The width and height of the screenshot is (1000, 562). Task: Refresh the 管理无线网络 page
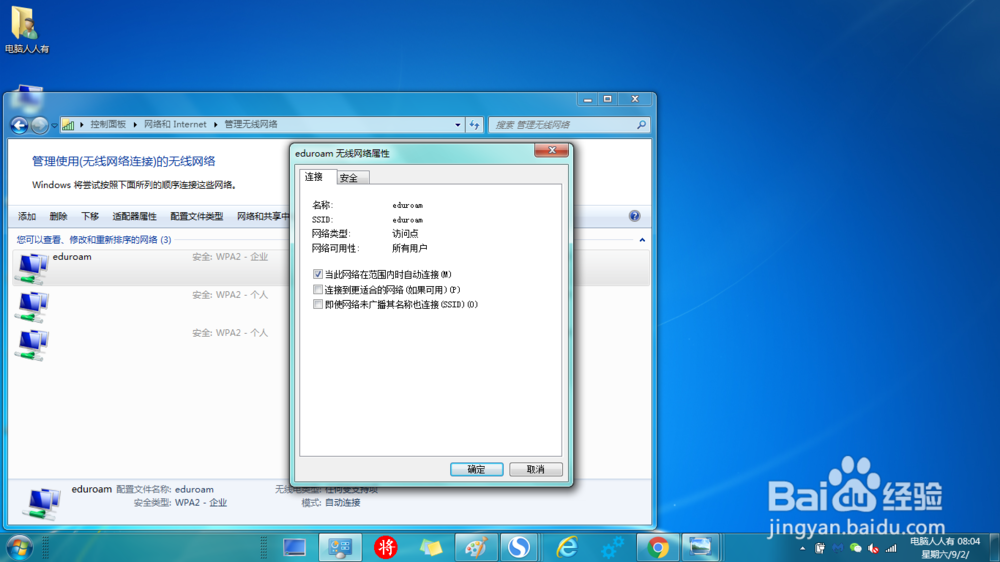pos(474,125)
